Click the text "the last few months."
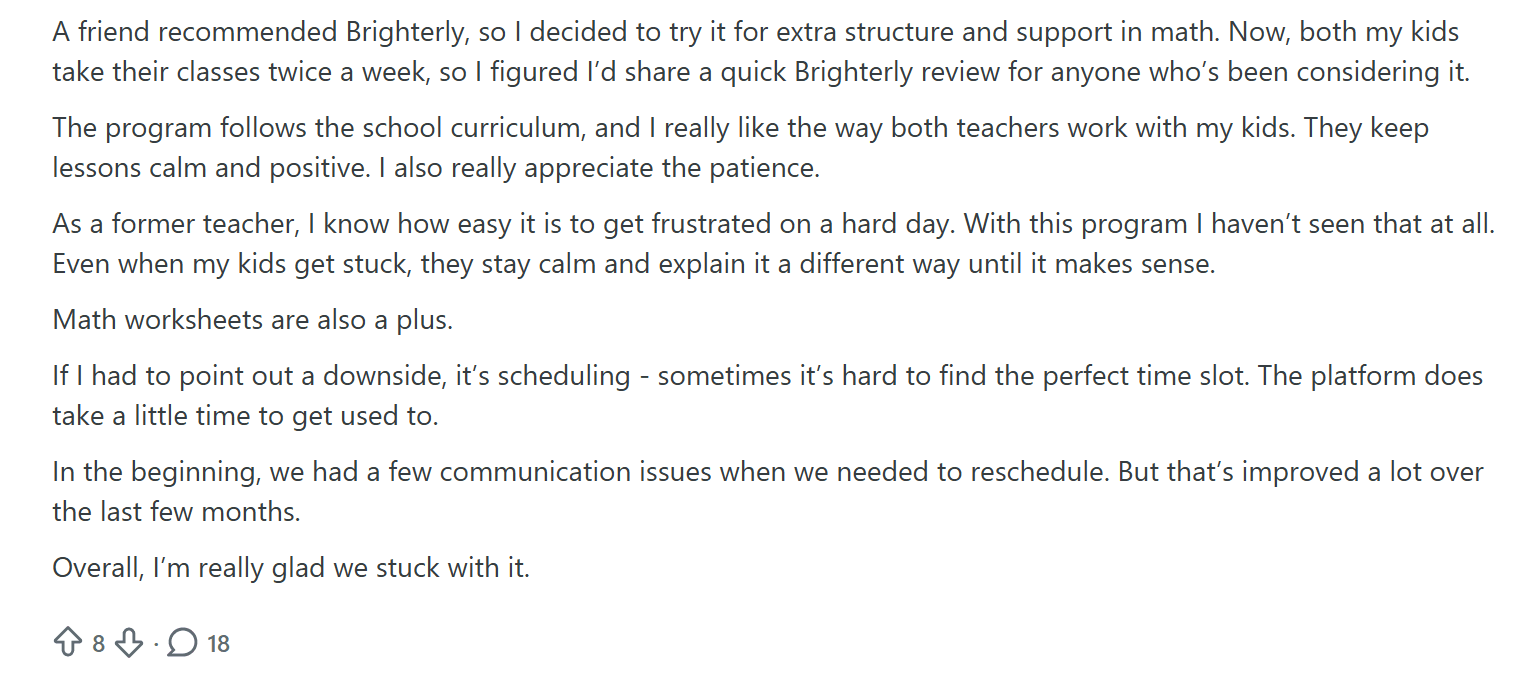 point(176,512)
